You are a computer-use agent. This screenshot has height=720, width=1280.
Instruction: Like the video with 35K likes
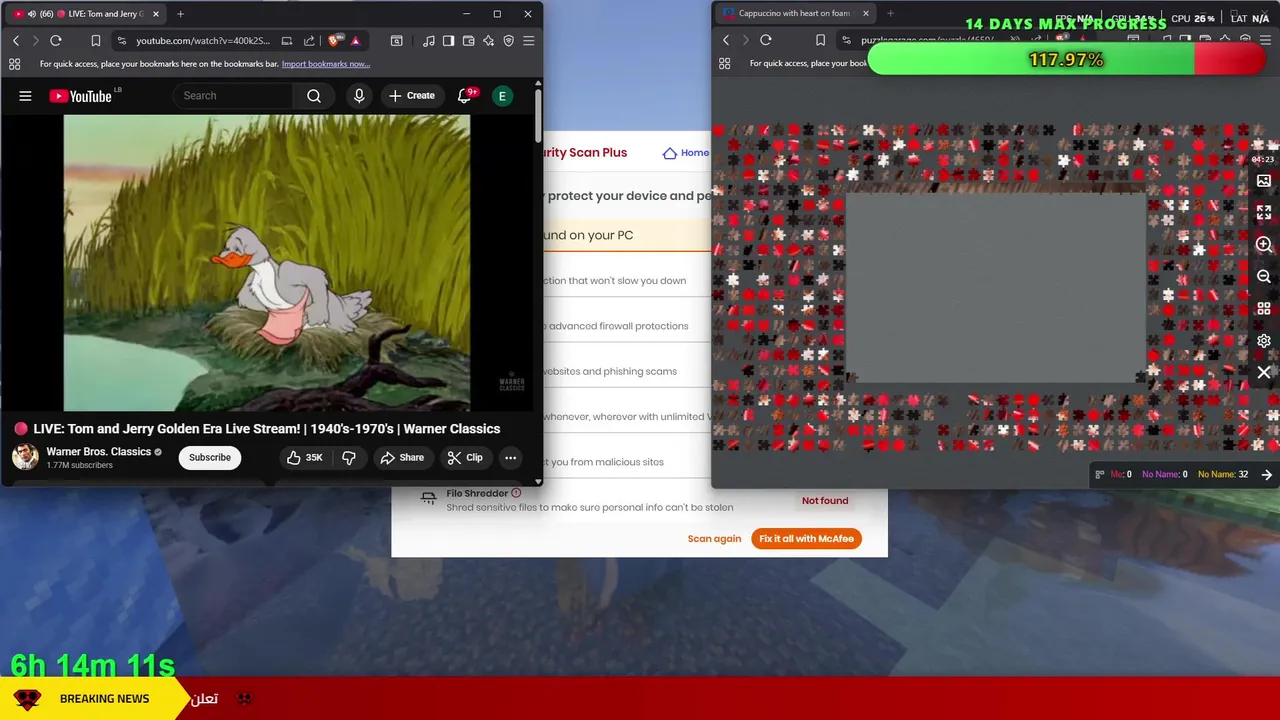(305, 457)
